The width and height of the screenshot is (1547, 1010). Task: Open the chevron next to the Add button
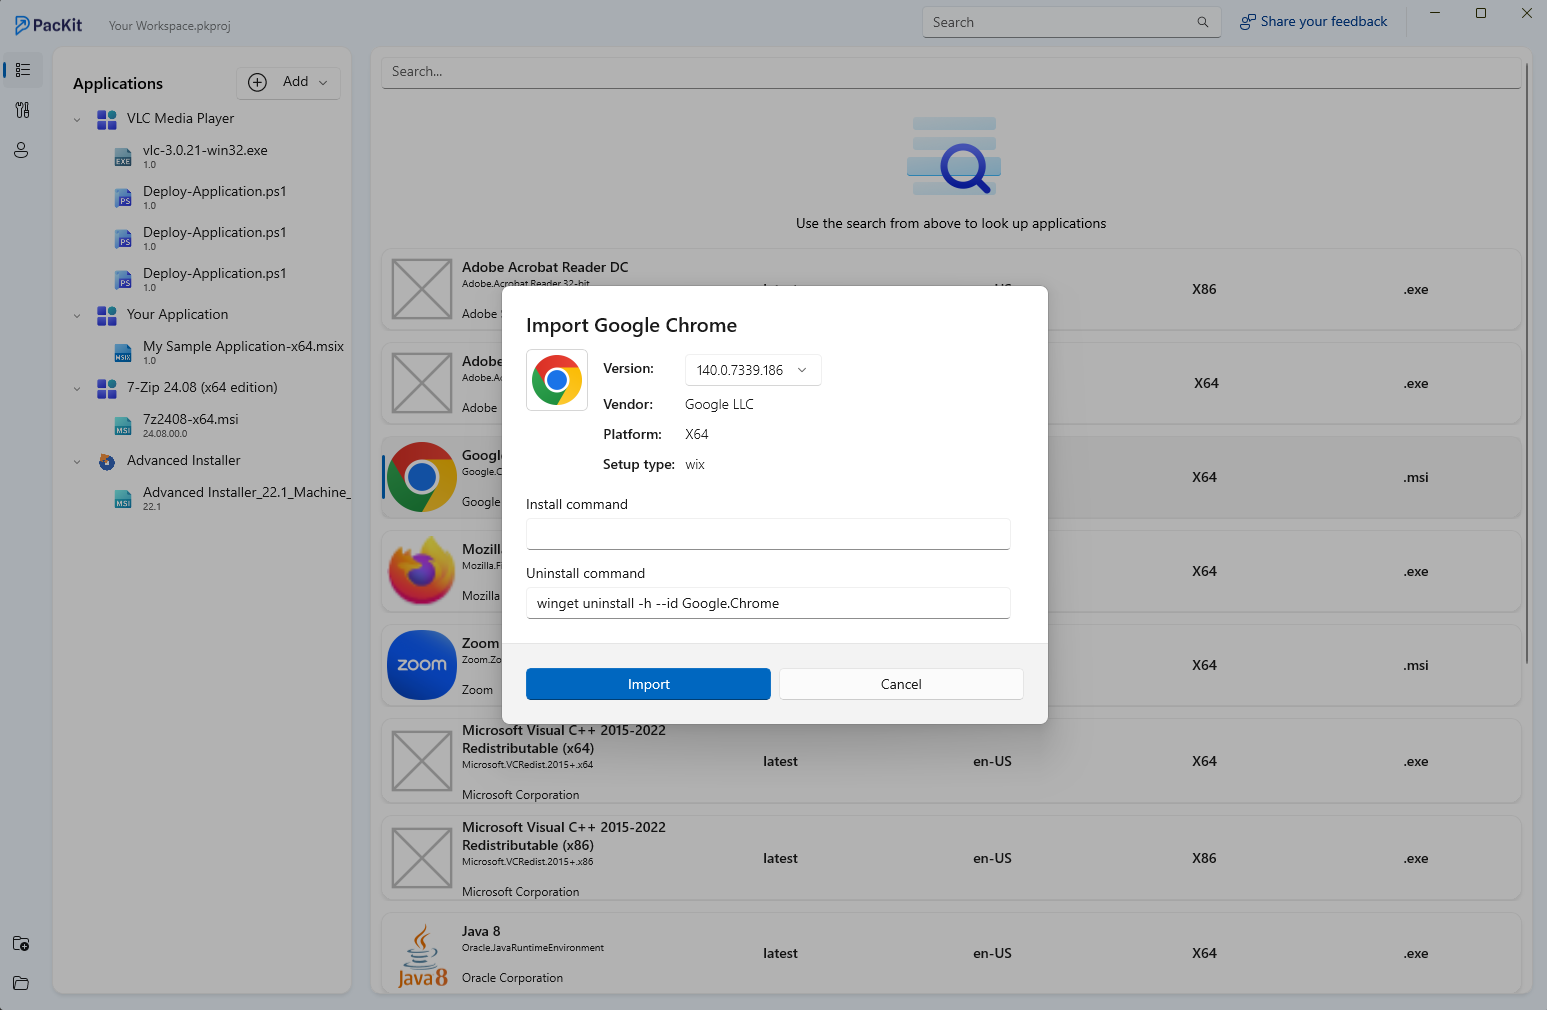[322, 82]
